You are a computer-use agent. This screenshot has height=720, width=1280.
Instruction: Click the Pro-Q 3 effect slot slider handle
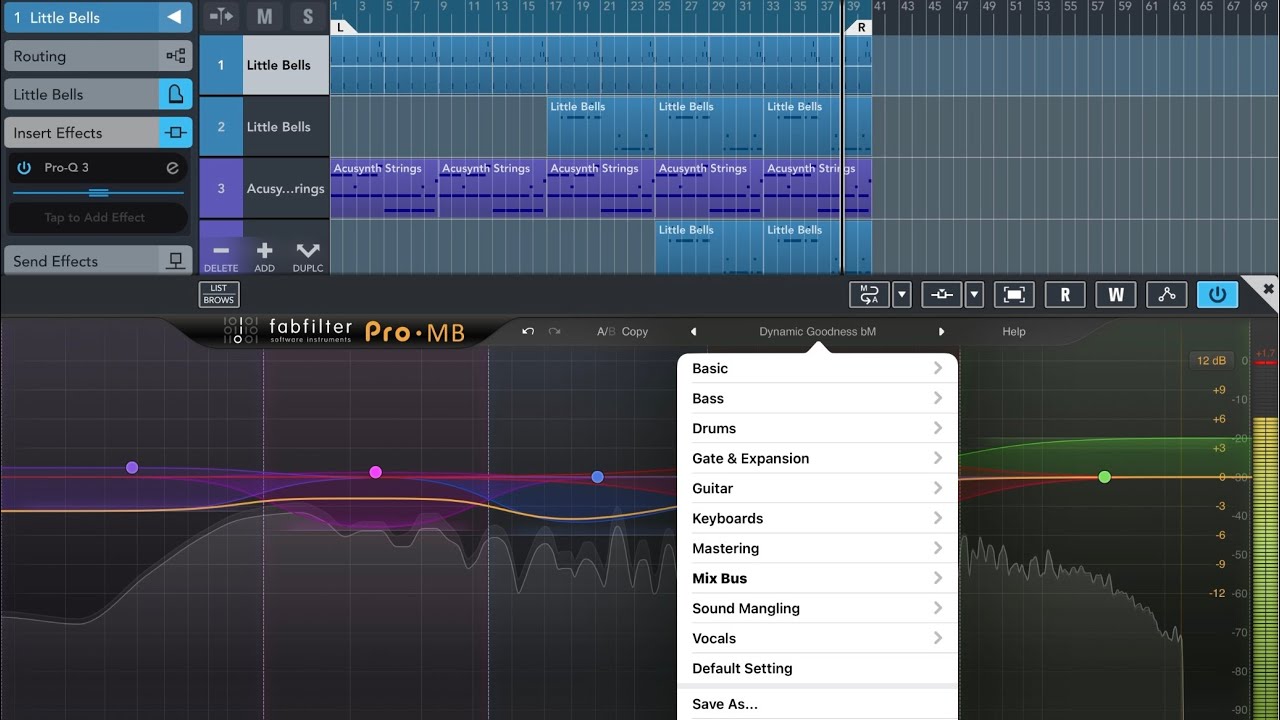click(98, 192)
